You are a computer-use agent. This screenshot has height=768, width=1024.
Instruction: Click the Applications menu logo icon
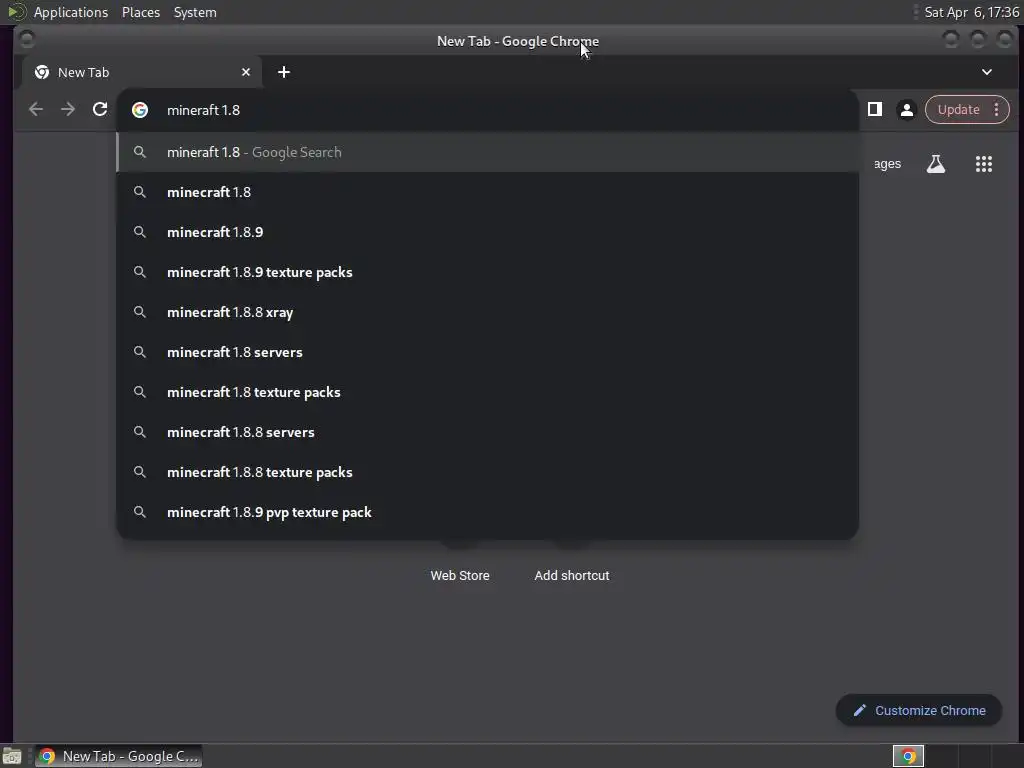coord(17,12)
